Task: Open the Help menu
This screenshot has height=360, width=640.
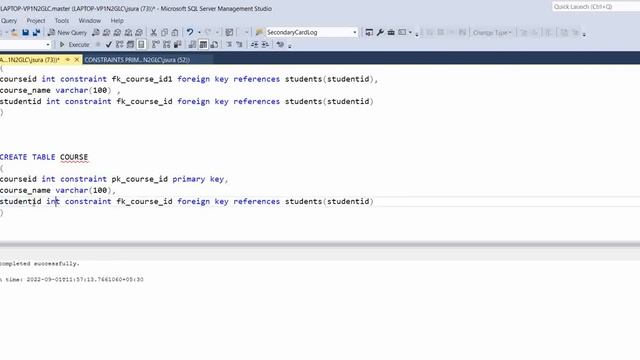Action: [x=117, y=20]
